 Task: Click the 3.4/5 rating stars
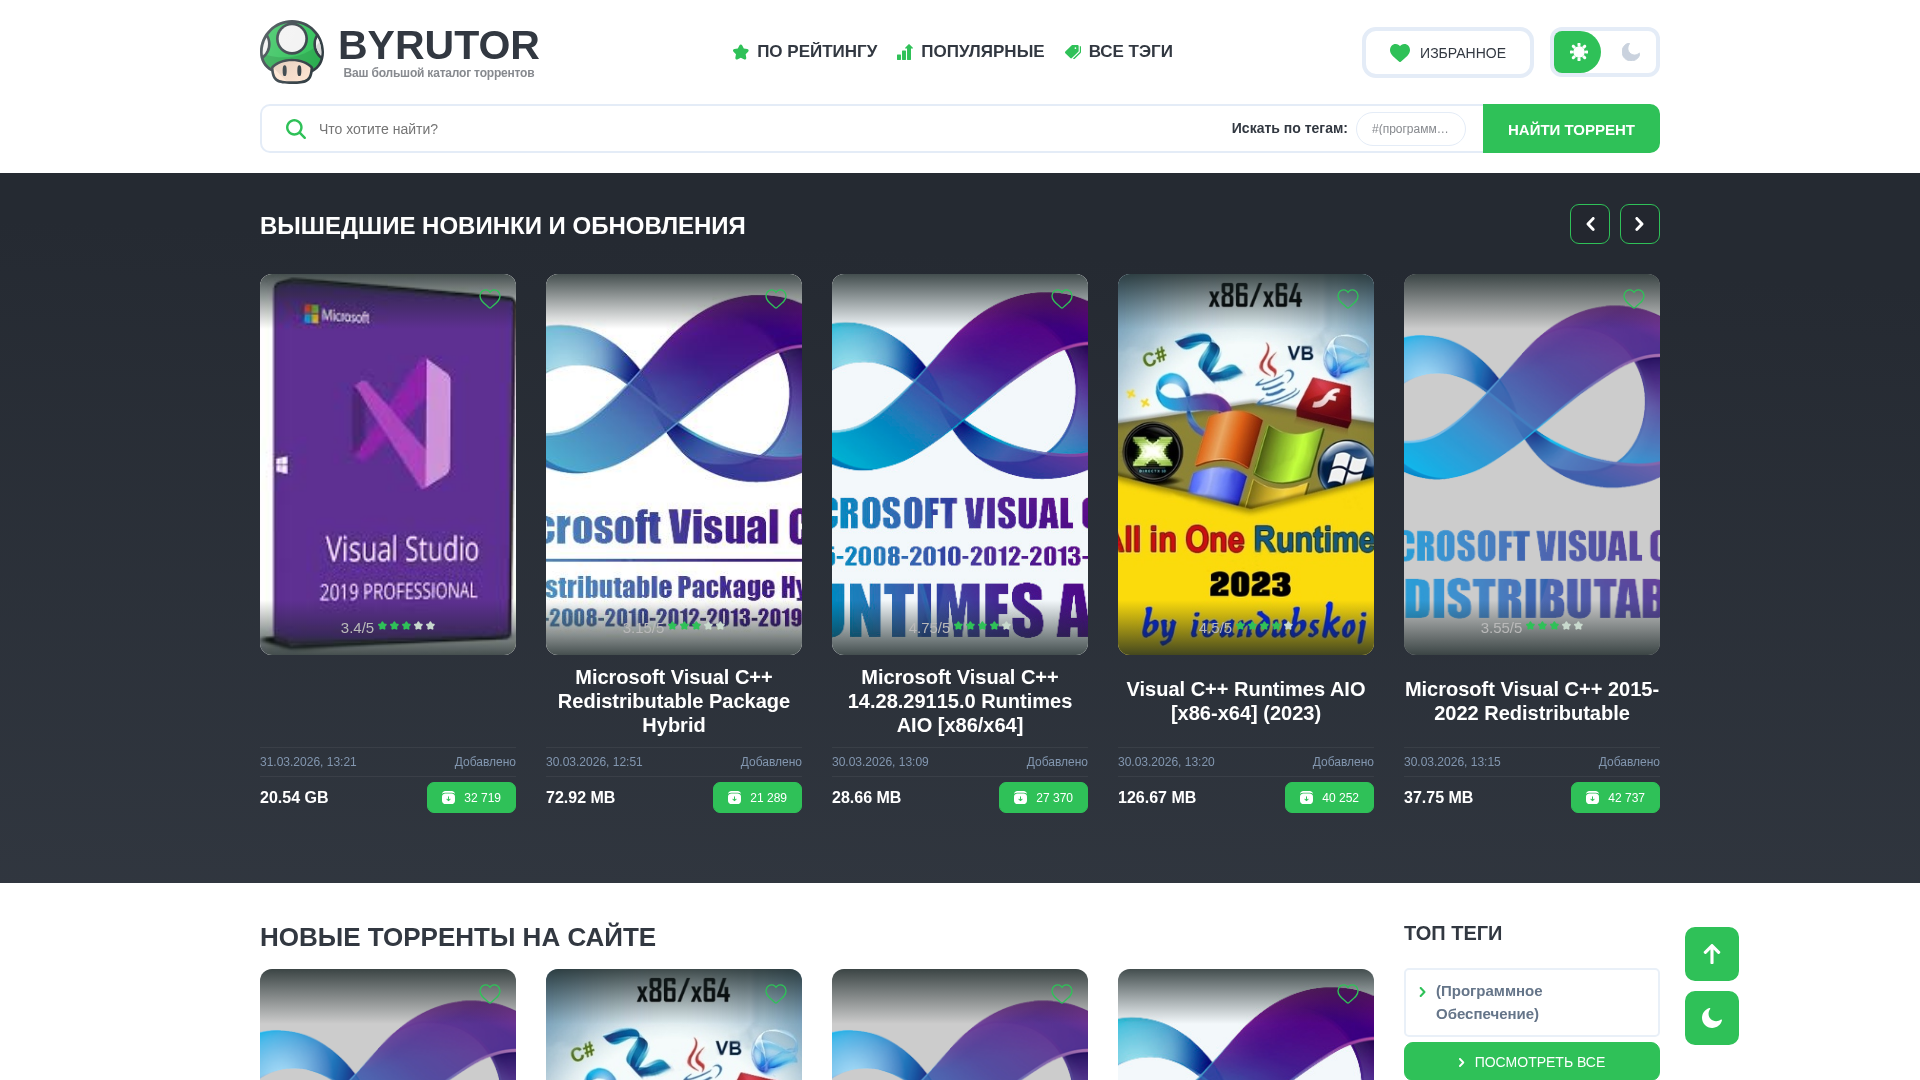406,626
